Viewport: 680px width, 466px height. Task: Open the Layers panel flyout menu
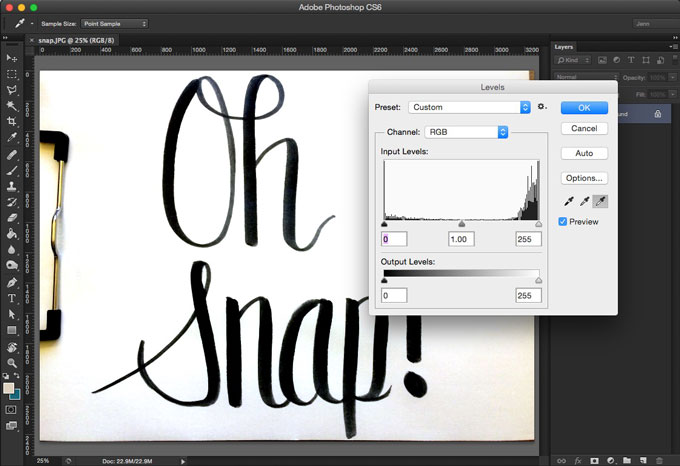(x=673, y=46)
